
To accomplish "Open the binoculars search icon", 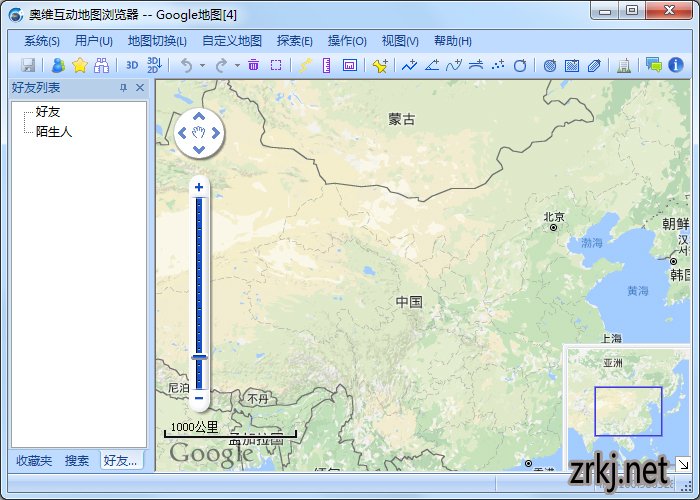I will pos(101,66).
